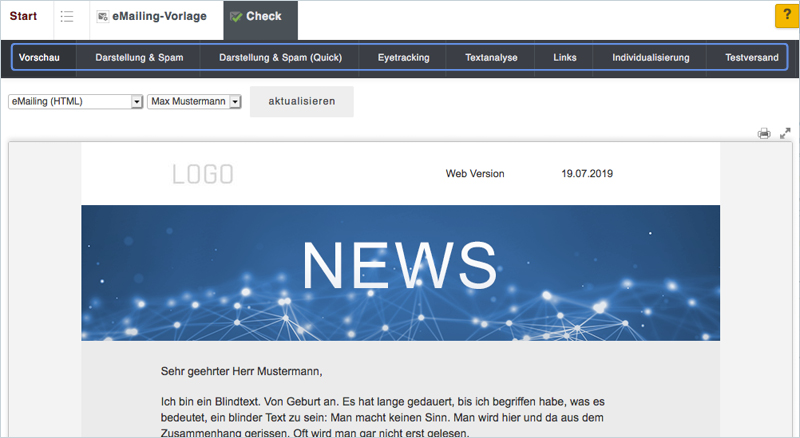Go to the Start tab

24,16
